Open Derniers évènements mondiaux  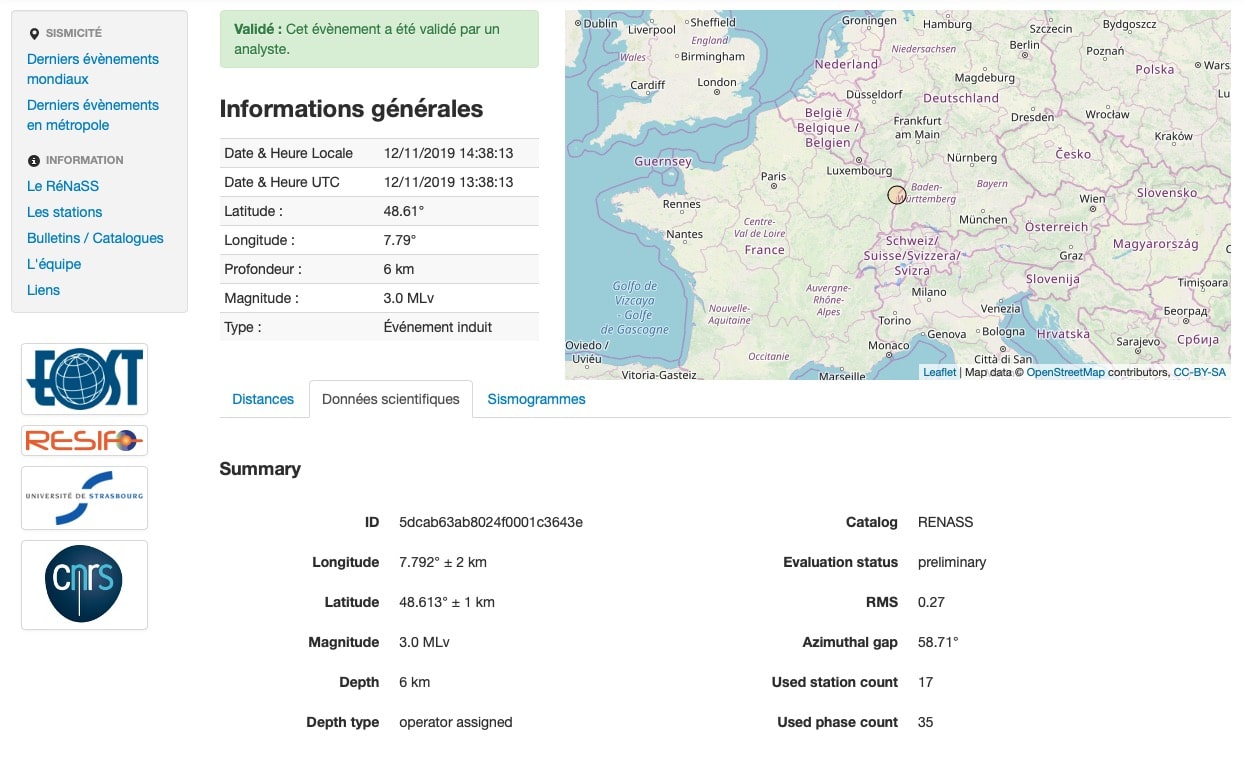[92, 69]
